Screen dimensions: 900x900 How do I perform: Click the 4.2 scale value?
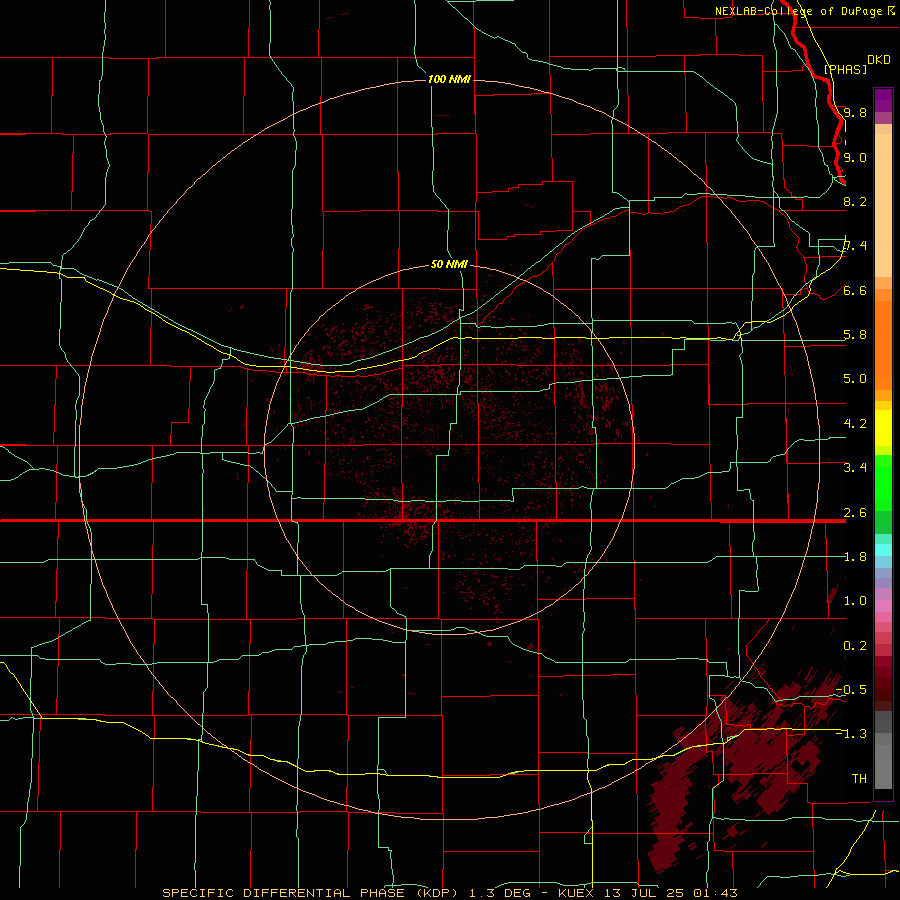pos(855,424)
